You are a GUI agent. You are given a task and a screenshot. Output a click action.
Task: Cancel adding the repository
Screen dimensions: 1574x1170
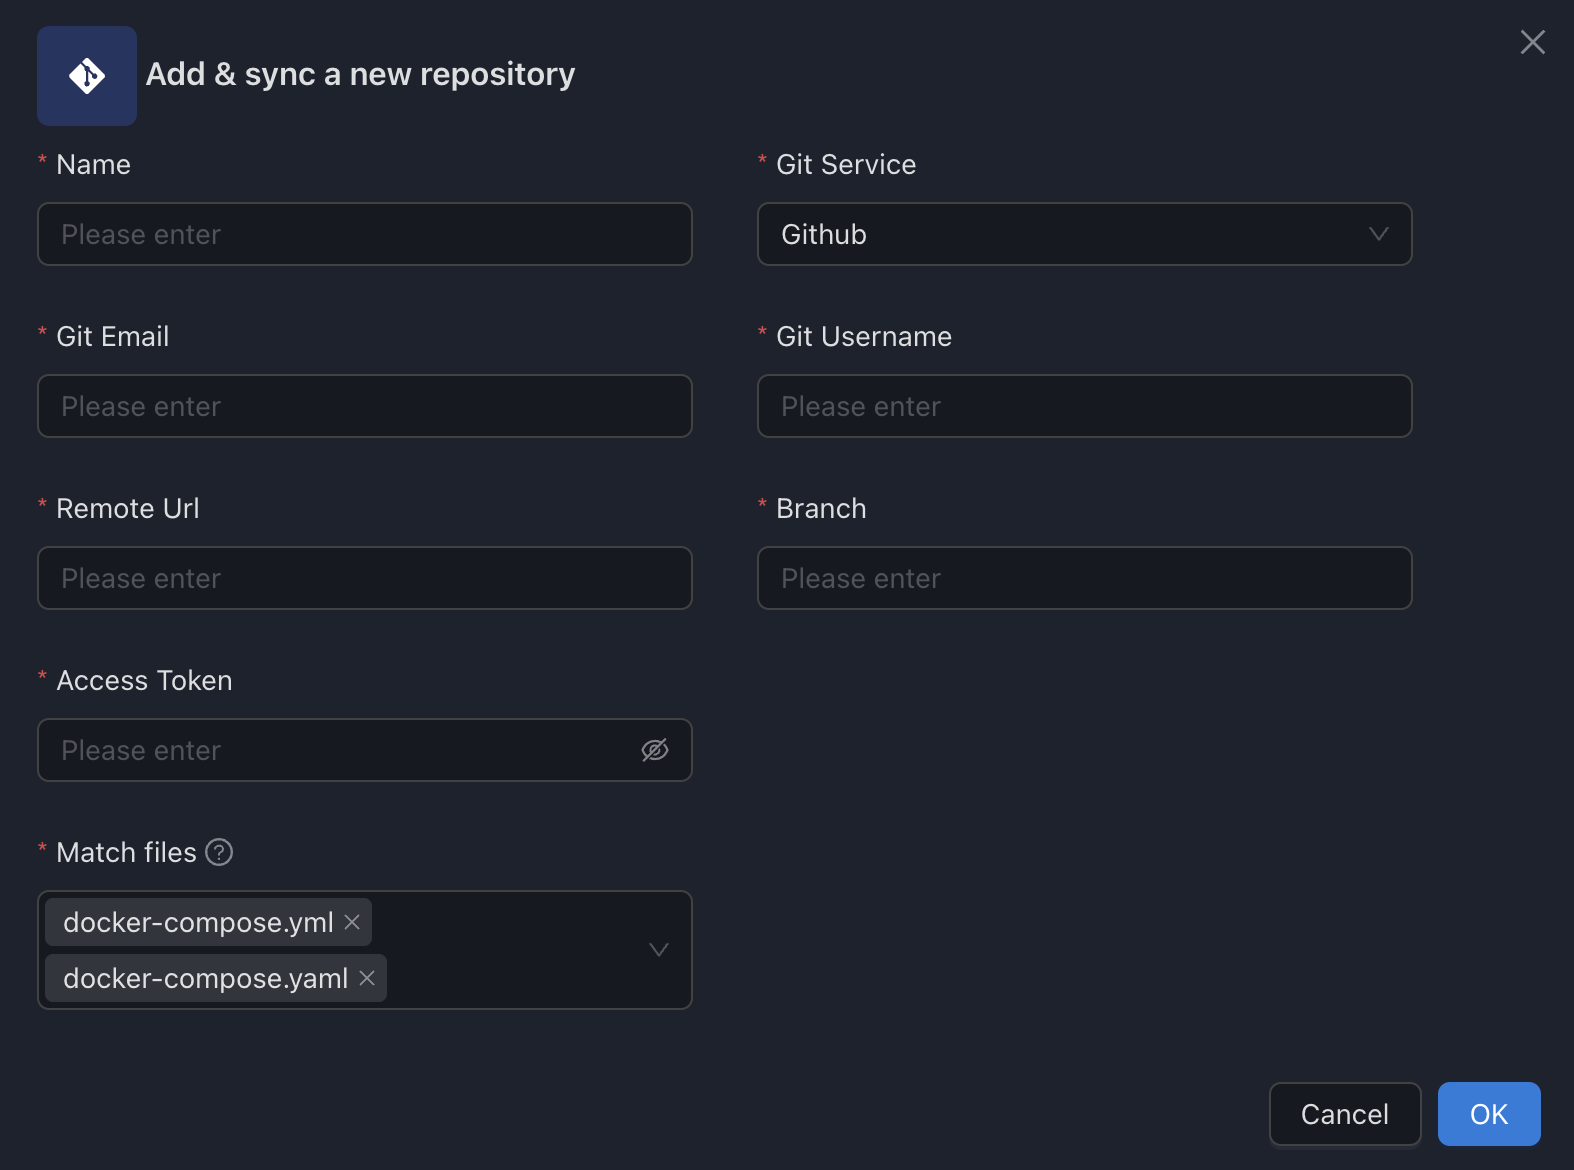(x=1344, y=1114)
